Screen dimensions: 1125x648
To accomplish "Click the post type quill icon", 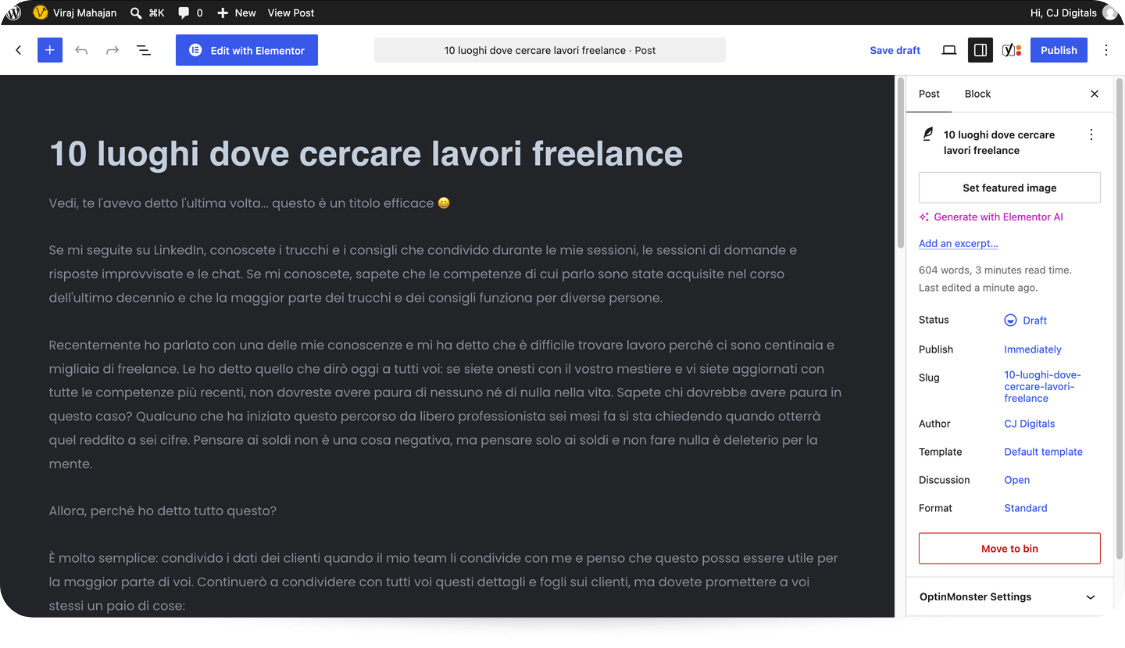I will [x=928, y=134].
